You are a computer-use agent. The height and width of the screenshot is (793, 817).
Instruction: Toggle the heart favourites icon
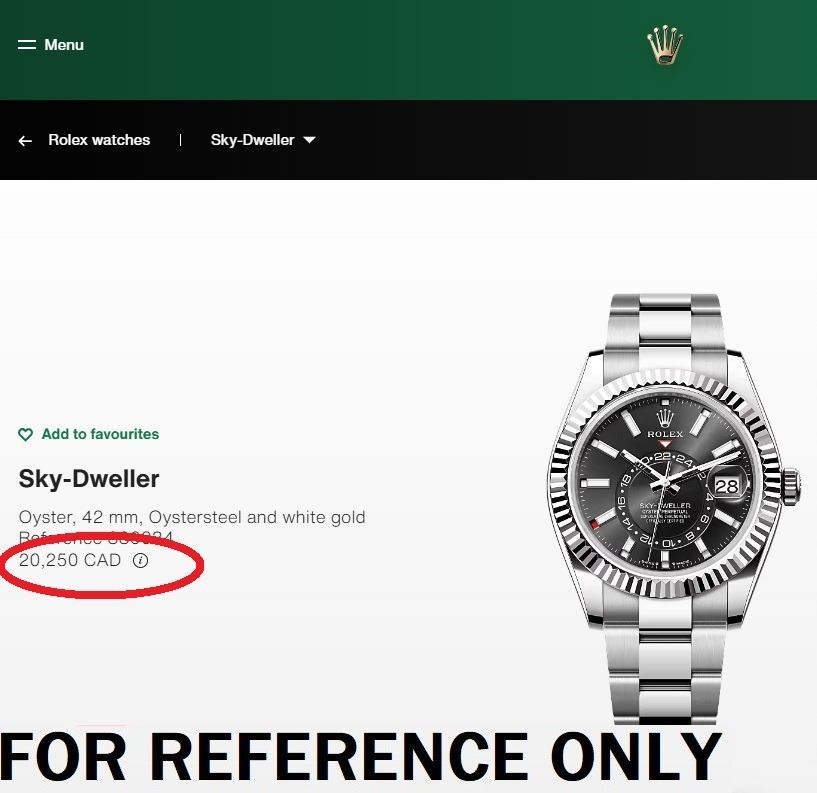click(26, 434)
